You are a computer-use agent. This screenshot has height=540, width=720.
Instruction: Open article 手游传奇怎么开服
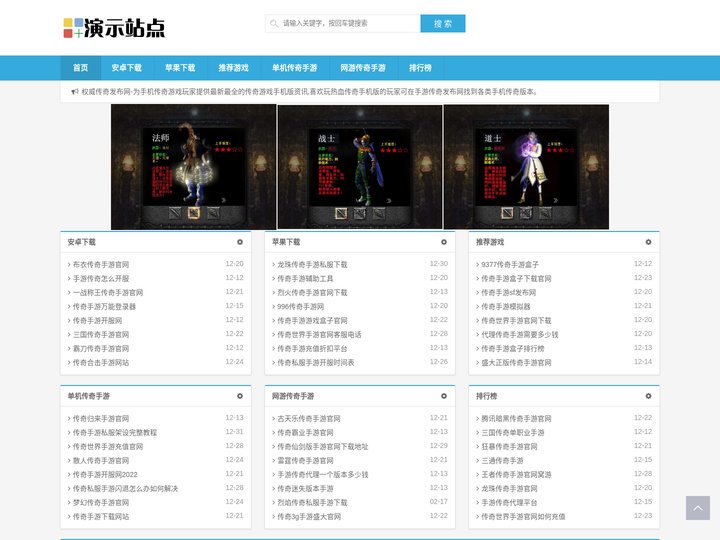click(x=101, y=279)
